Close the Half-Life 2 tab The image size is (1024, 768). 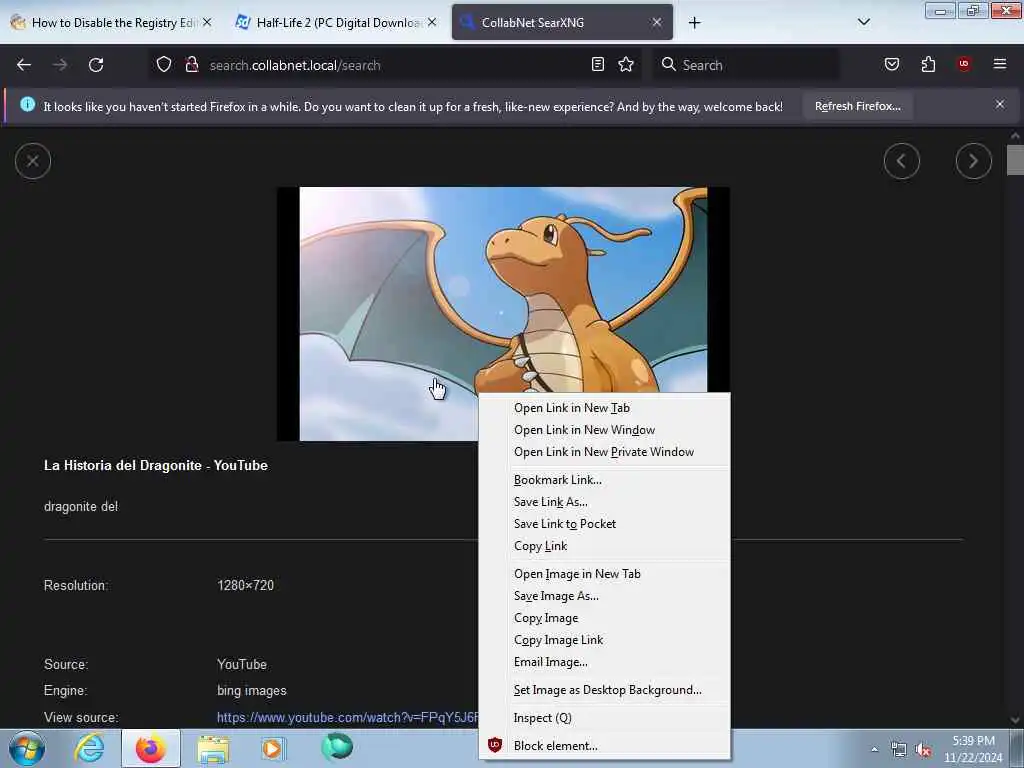tap(432, 22)
